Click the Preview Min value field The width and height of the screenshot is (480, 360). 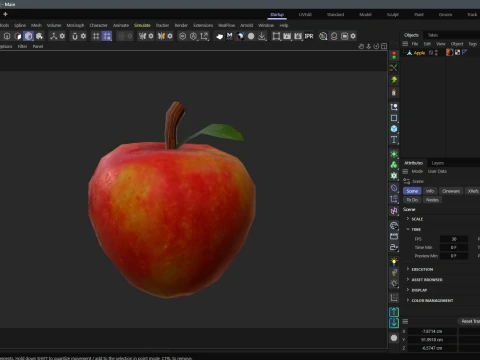(x=454, y=256)
